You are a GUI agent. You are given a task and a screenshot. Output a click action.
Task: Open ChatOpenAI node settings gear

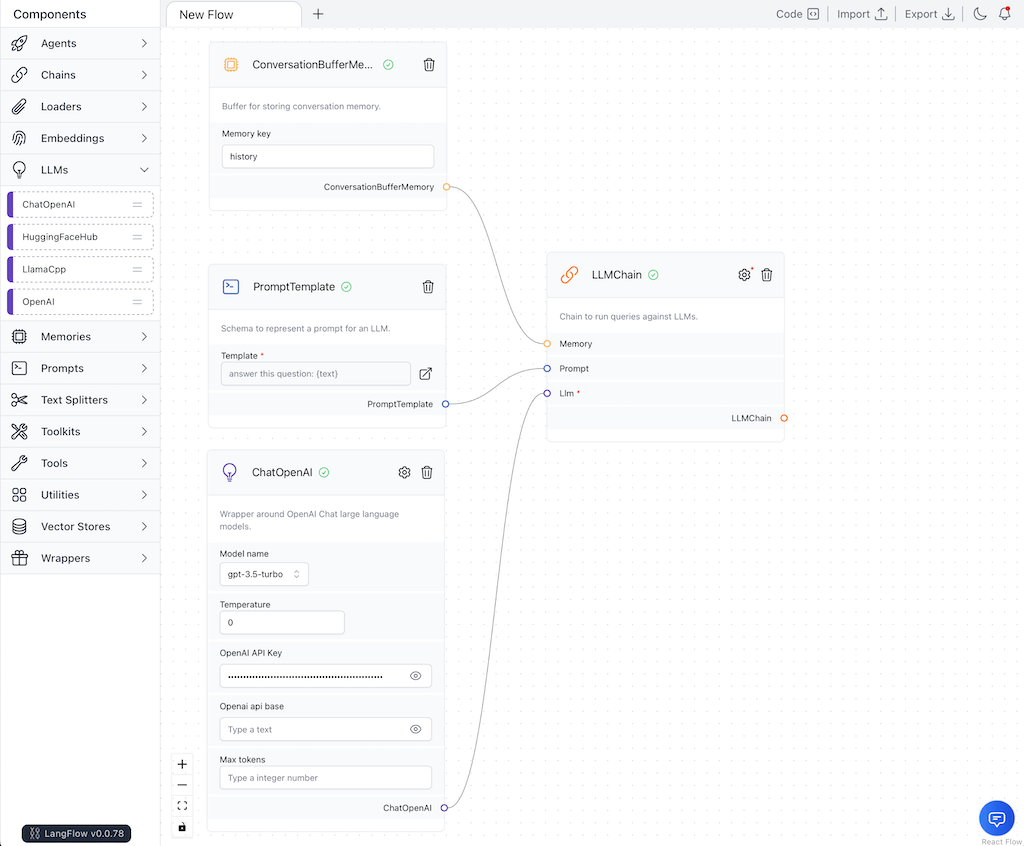(404, 473)
